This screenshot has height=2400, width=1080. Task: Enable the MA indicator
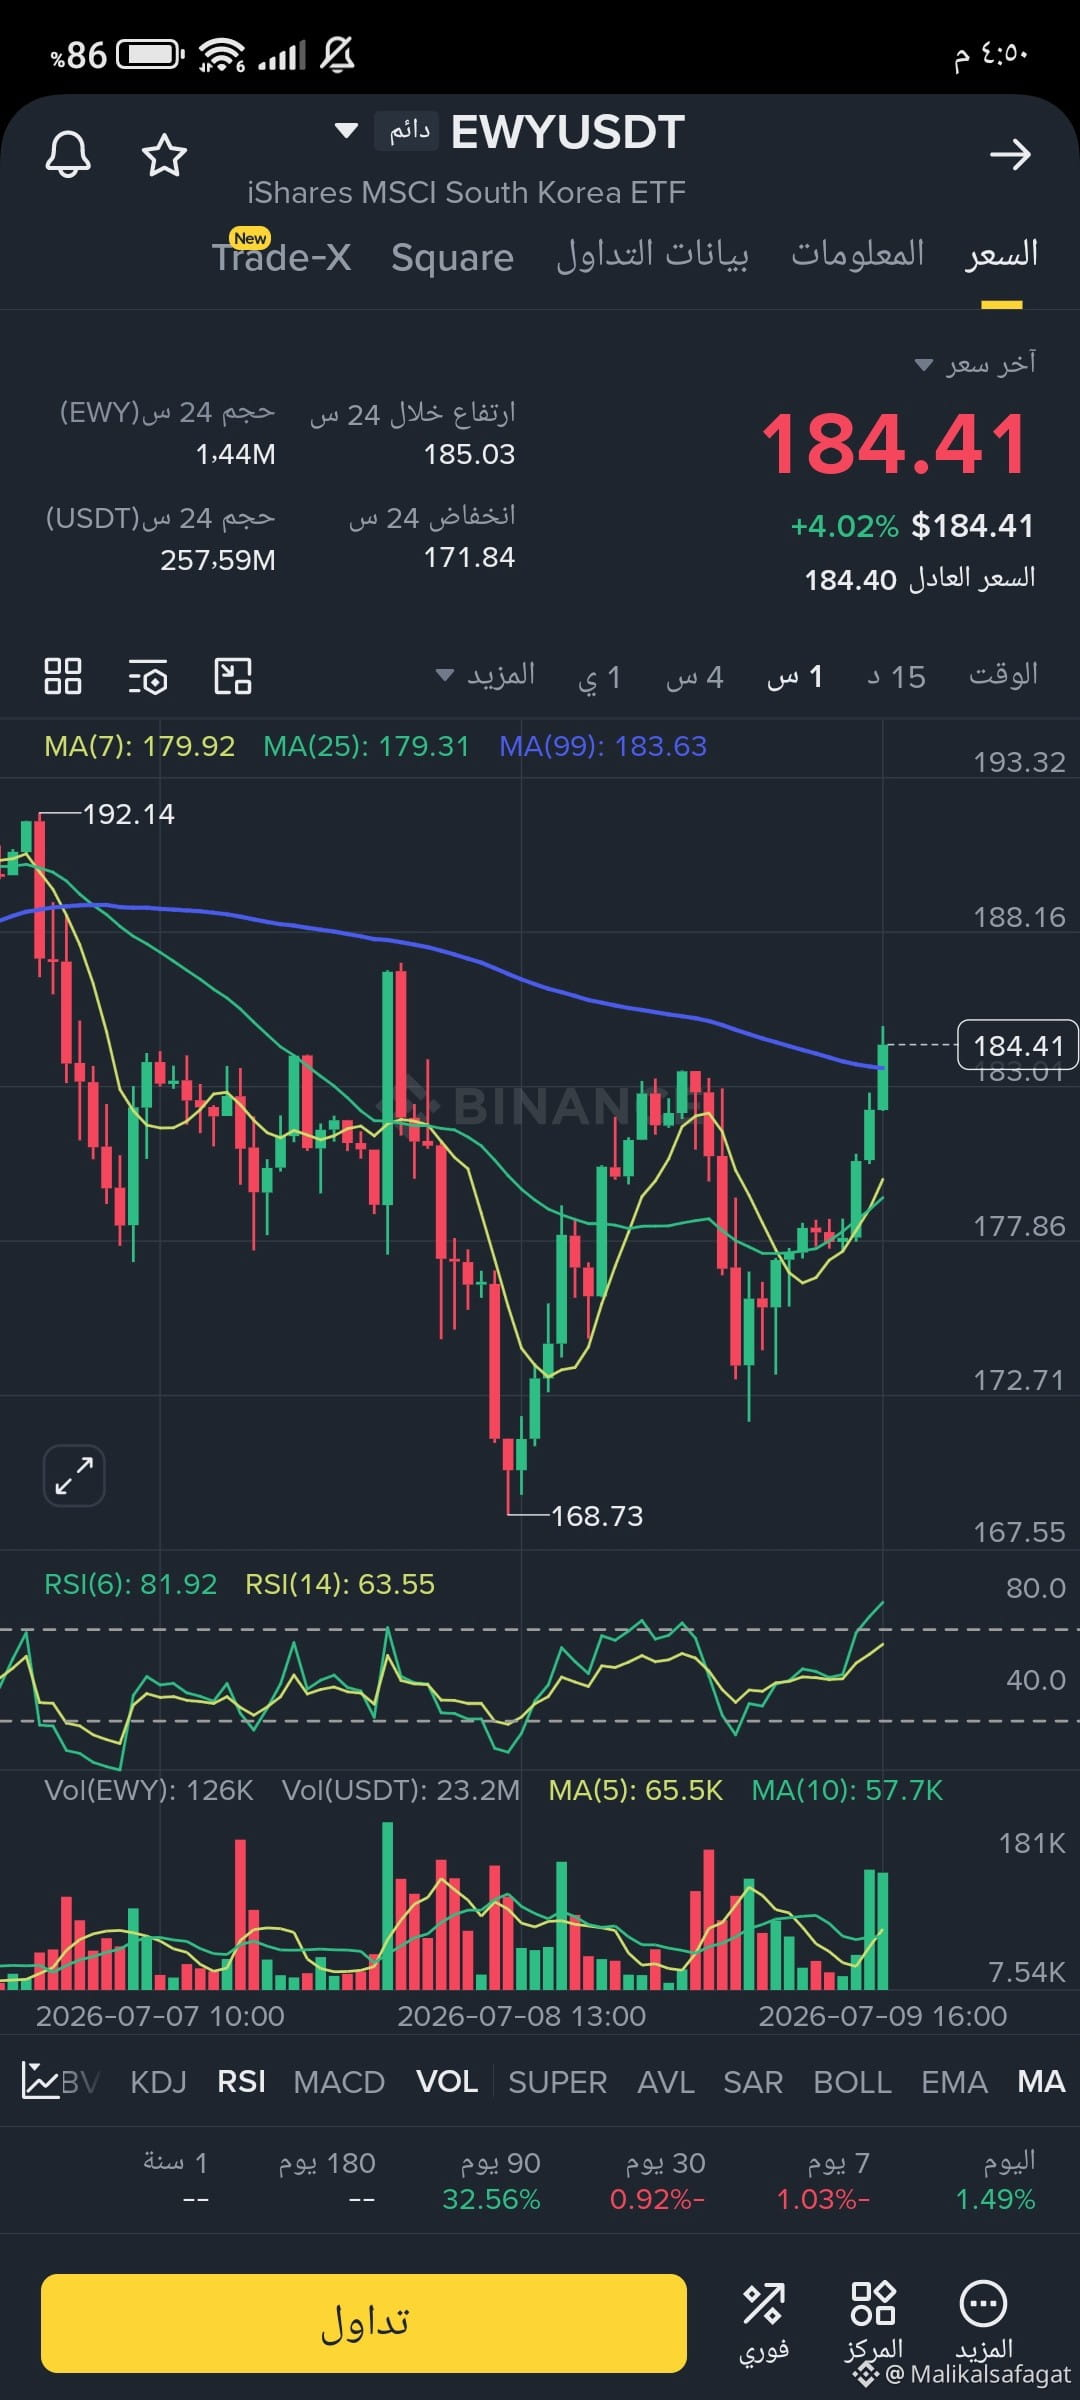click(1041, 2081)
